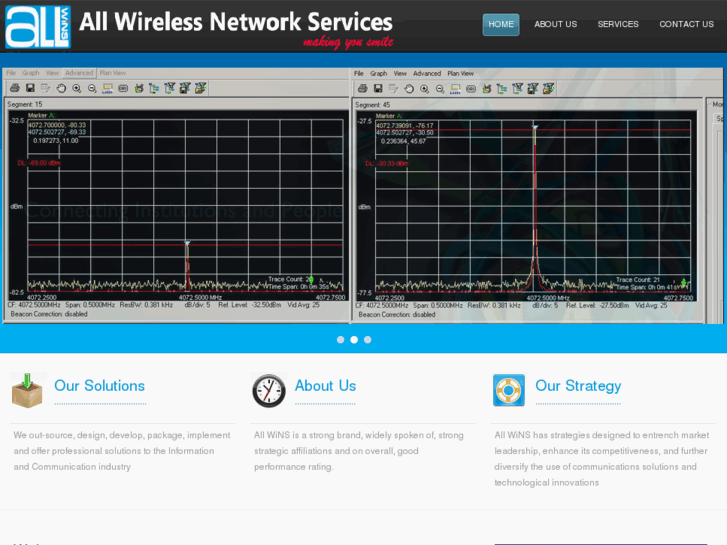
Task: Open the Our Solutions box icon
Action: [x=27, y=391]
